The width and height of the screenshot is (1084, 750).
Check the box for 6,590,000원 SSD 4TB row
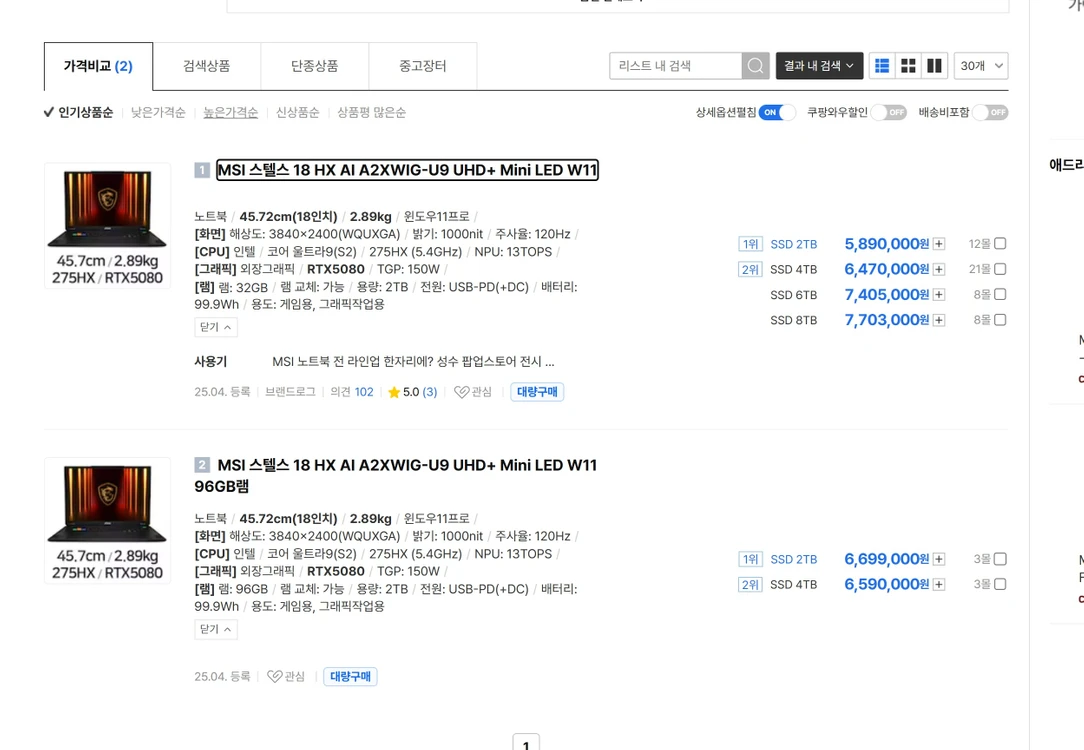coord(1000,584)
